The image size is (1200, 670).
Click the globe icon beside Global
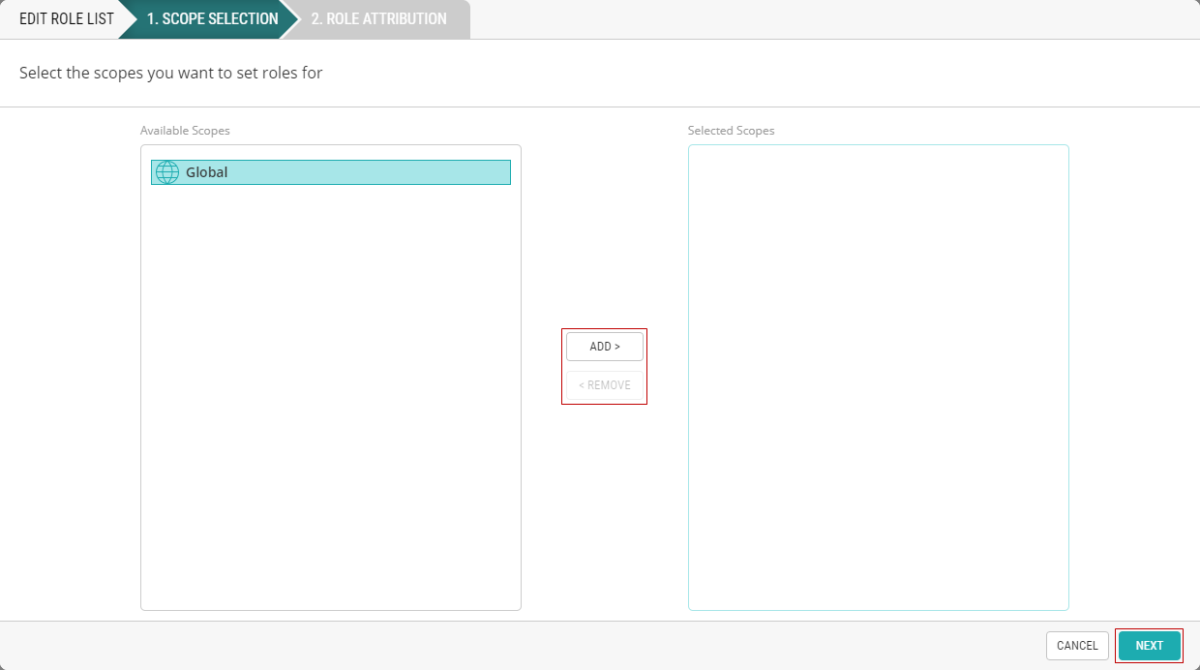click(167, 173)
